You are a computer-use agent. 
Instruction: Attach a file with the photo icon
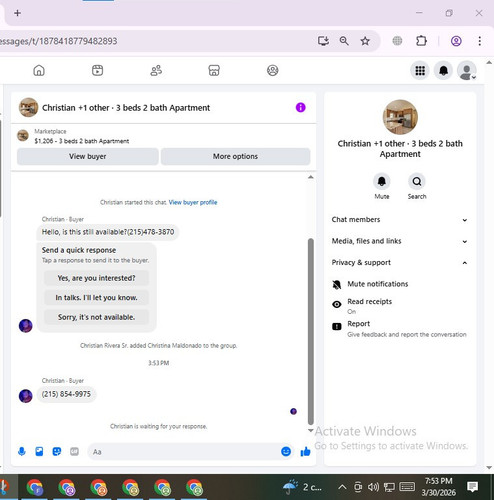(39, 452)
